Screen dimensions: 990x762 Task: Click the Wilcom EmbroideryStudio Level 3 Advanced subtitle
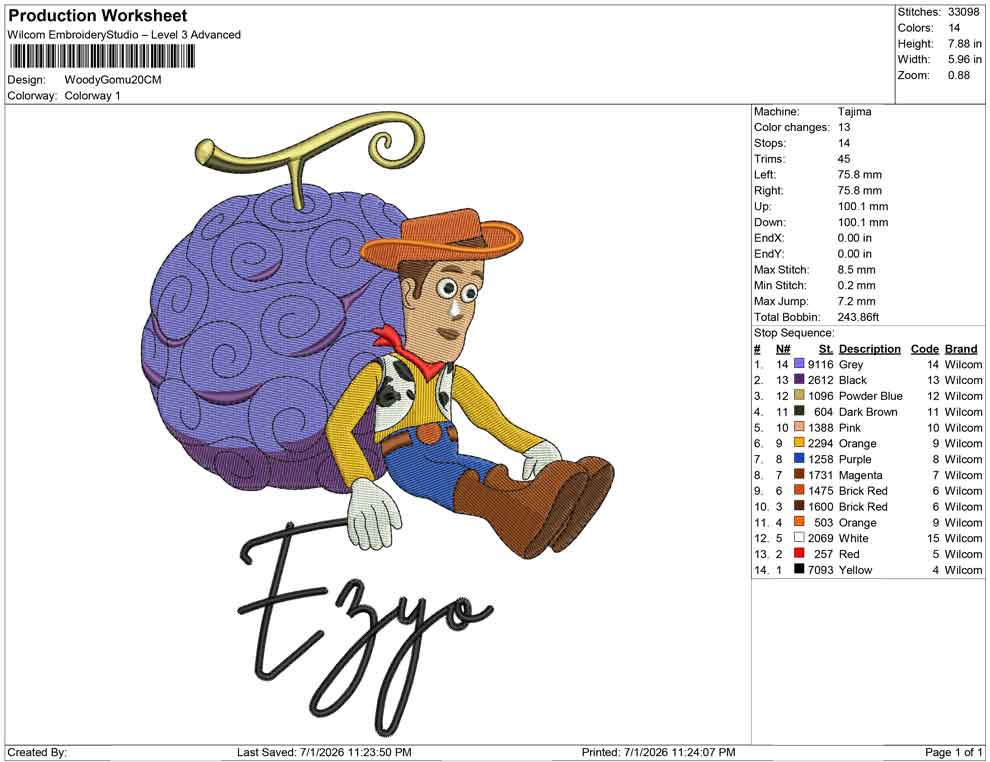124,35
